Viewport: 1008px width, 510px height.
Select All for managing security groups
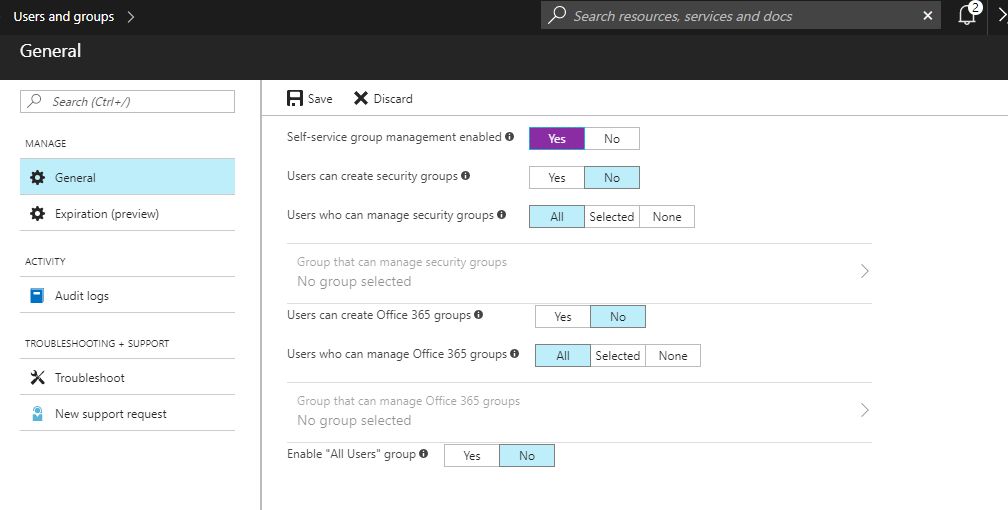click(x=557, y=217)
